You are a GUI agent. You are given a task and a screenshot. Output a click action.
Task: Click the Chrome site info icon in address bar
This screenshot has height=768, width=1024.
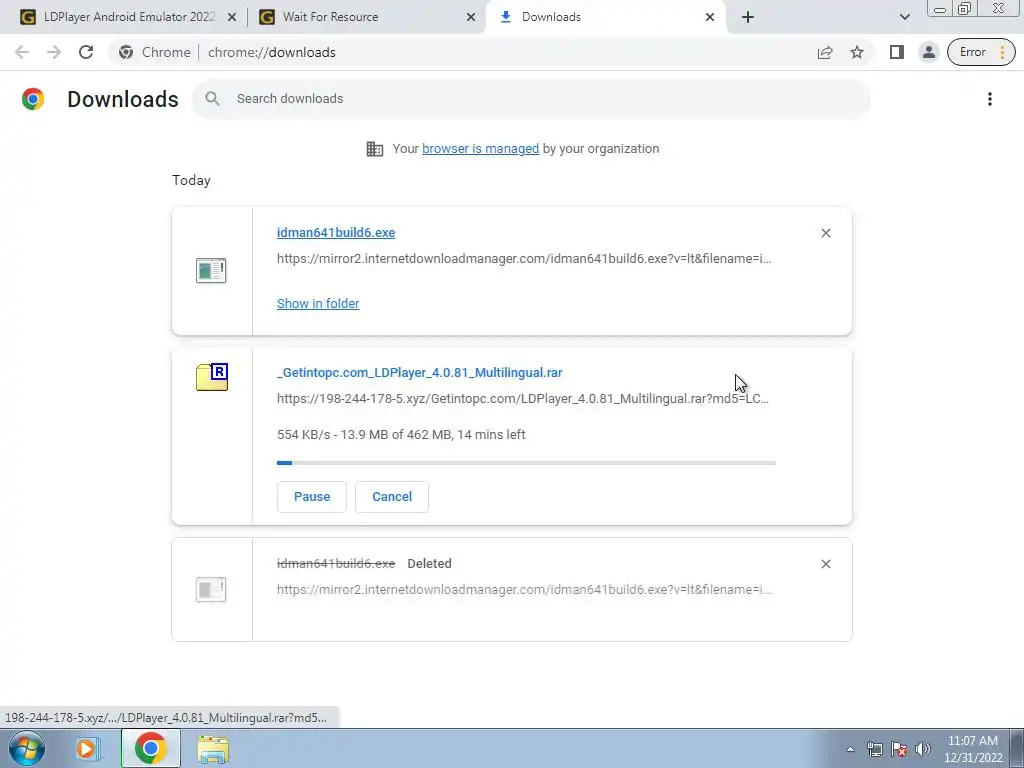tap(126, 52)
